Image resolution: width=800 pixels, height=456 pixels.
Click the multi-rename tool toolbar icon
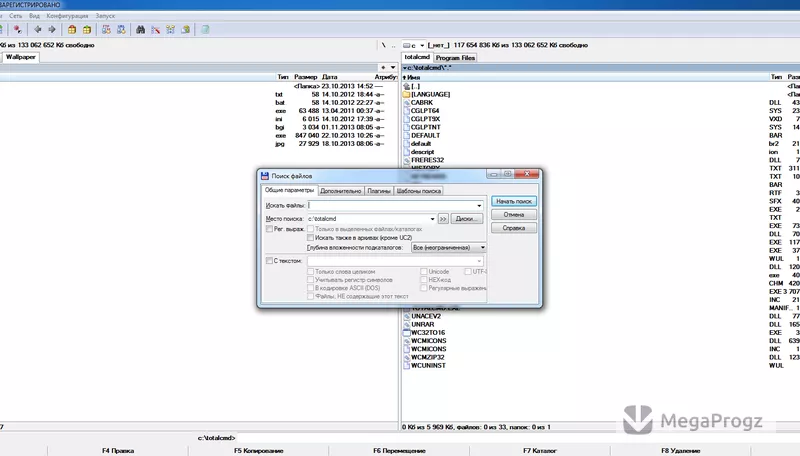(x=156, y=30)
